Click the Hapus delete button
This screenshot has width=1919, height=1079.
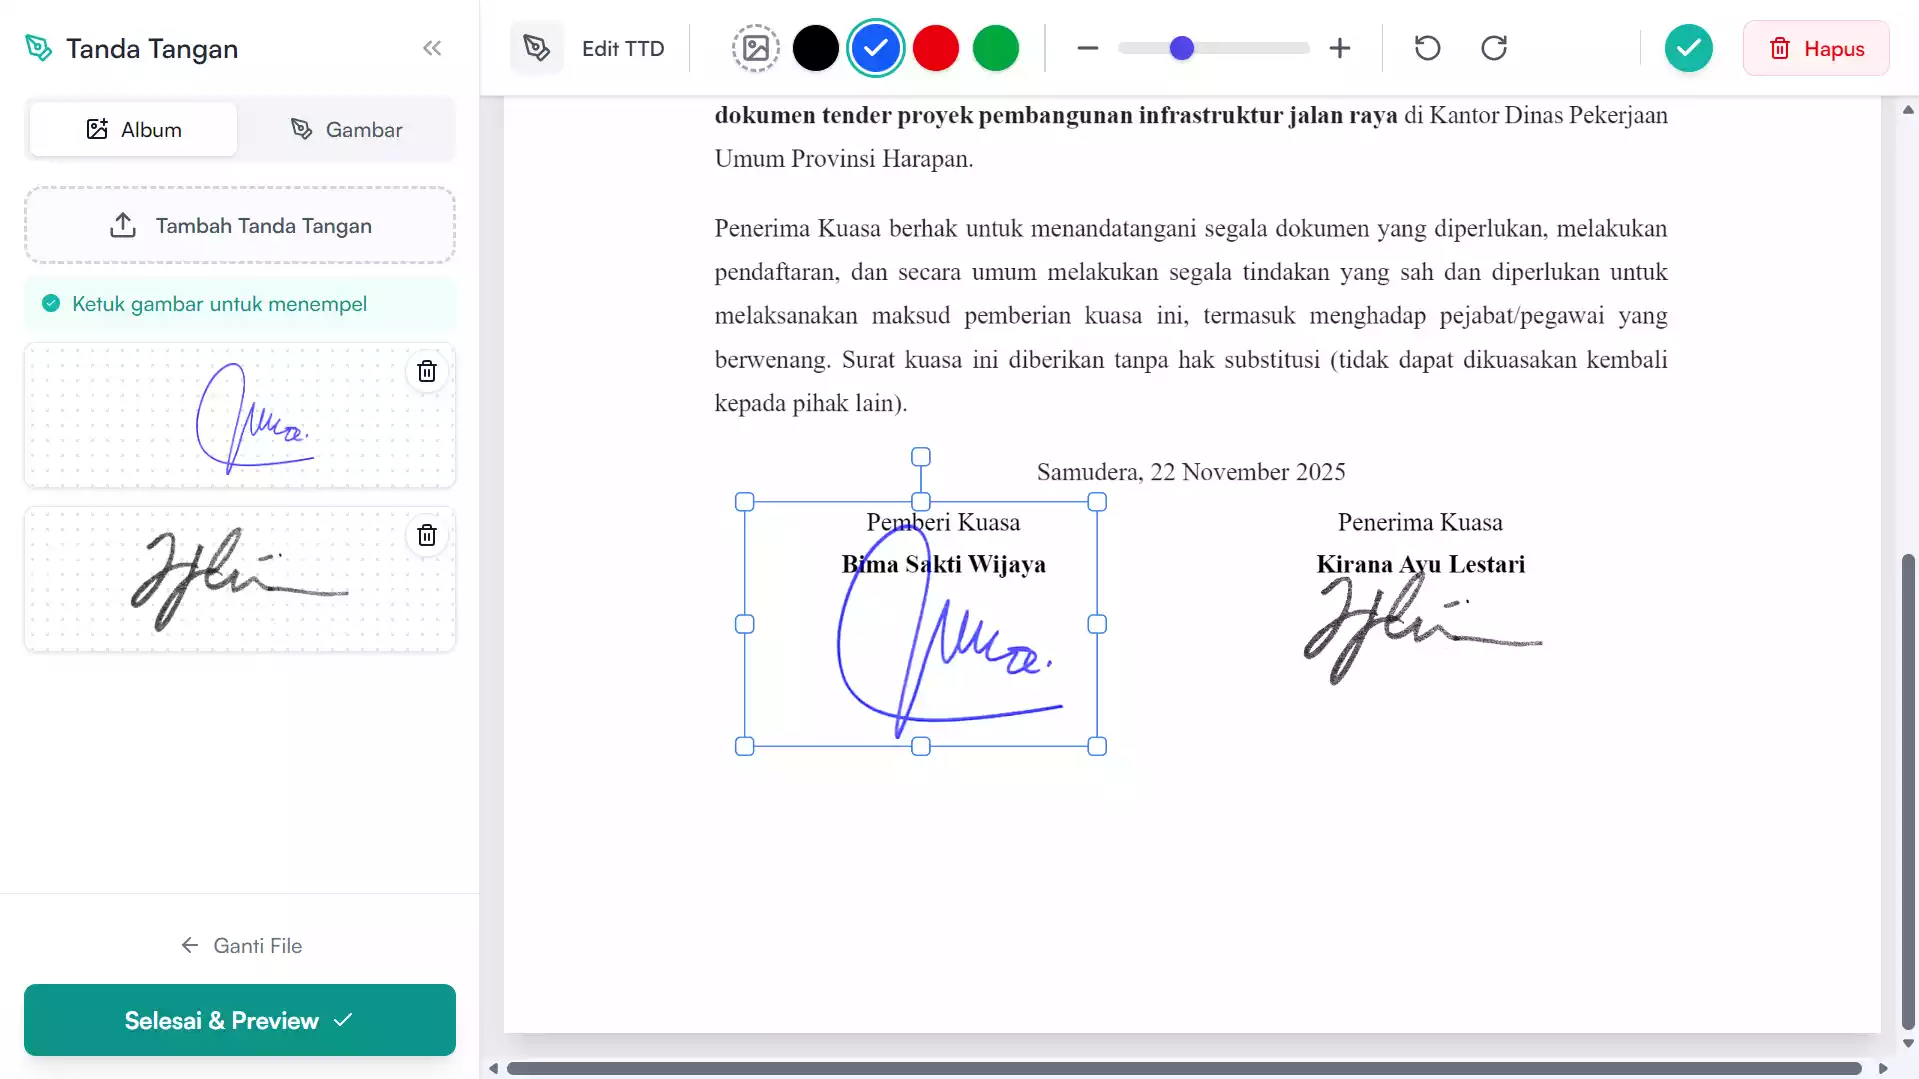[1815, 48]
